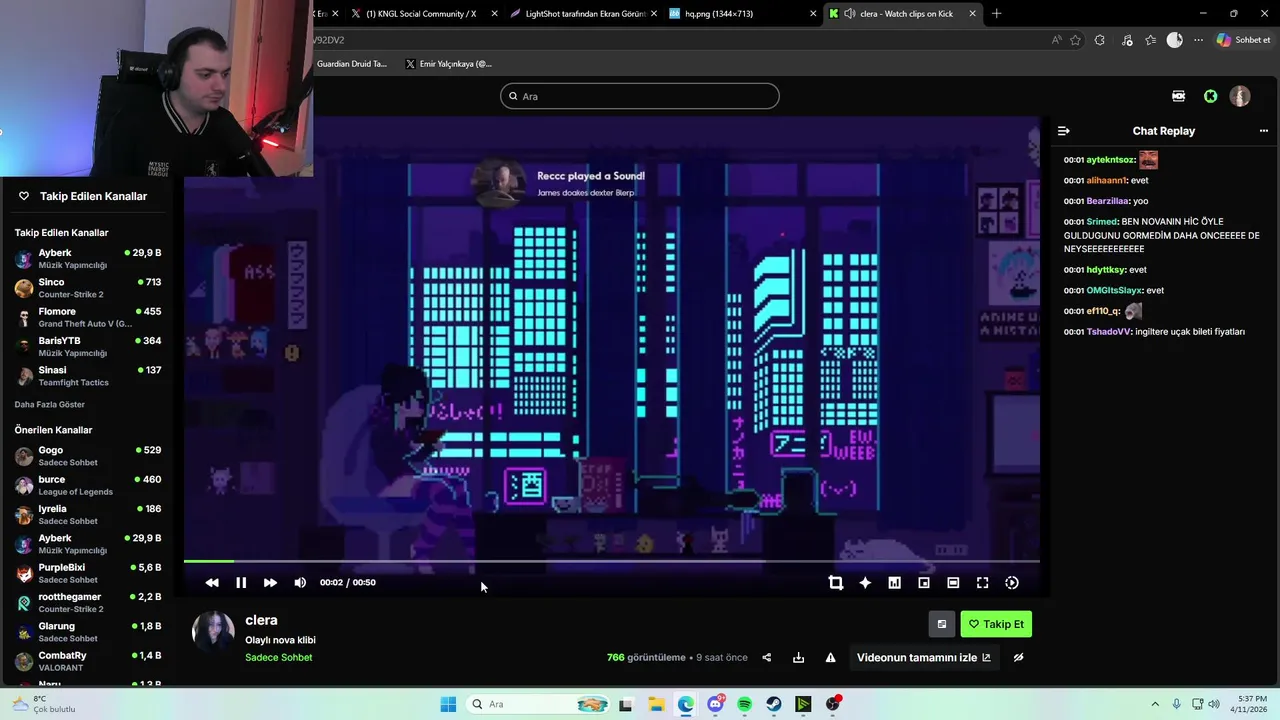Collapse the Chat Replay panel arrow
Viewport: 1280px width, 720px height.
[1064, 131]
